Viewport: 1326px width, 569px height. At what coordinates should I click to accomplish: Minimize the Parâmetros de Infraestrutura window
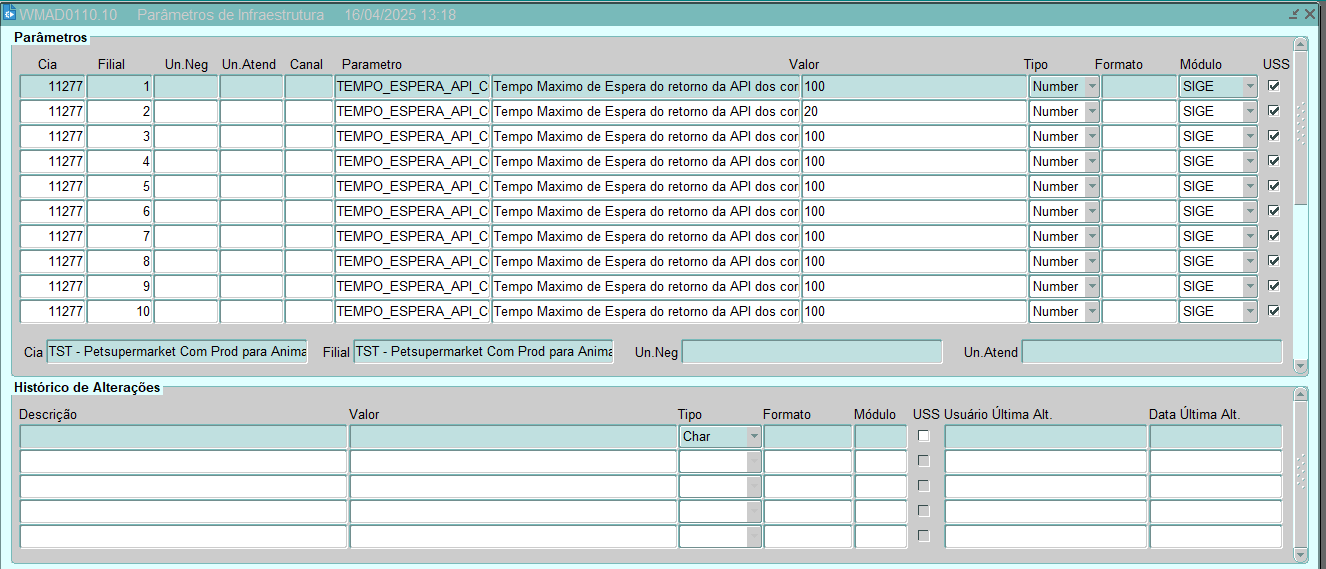tap(1294, 14)
